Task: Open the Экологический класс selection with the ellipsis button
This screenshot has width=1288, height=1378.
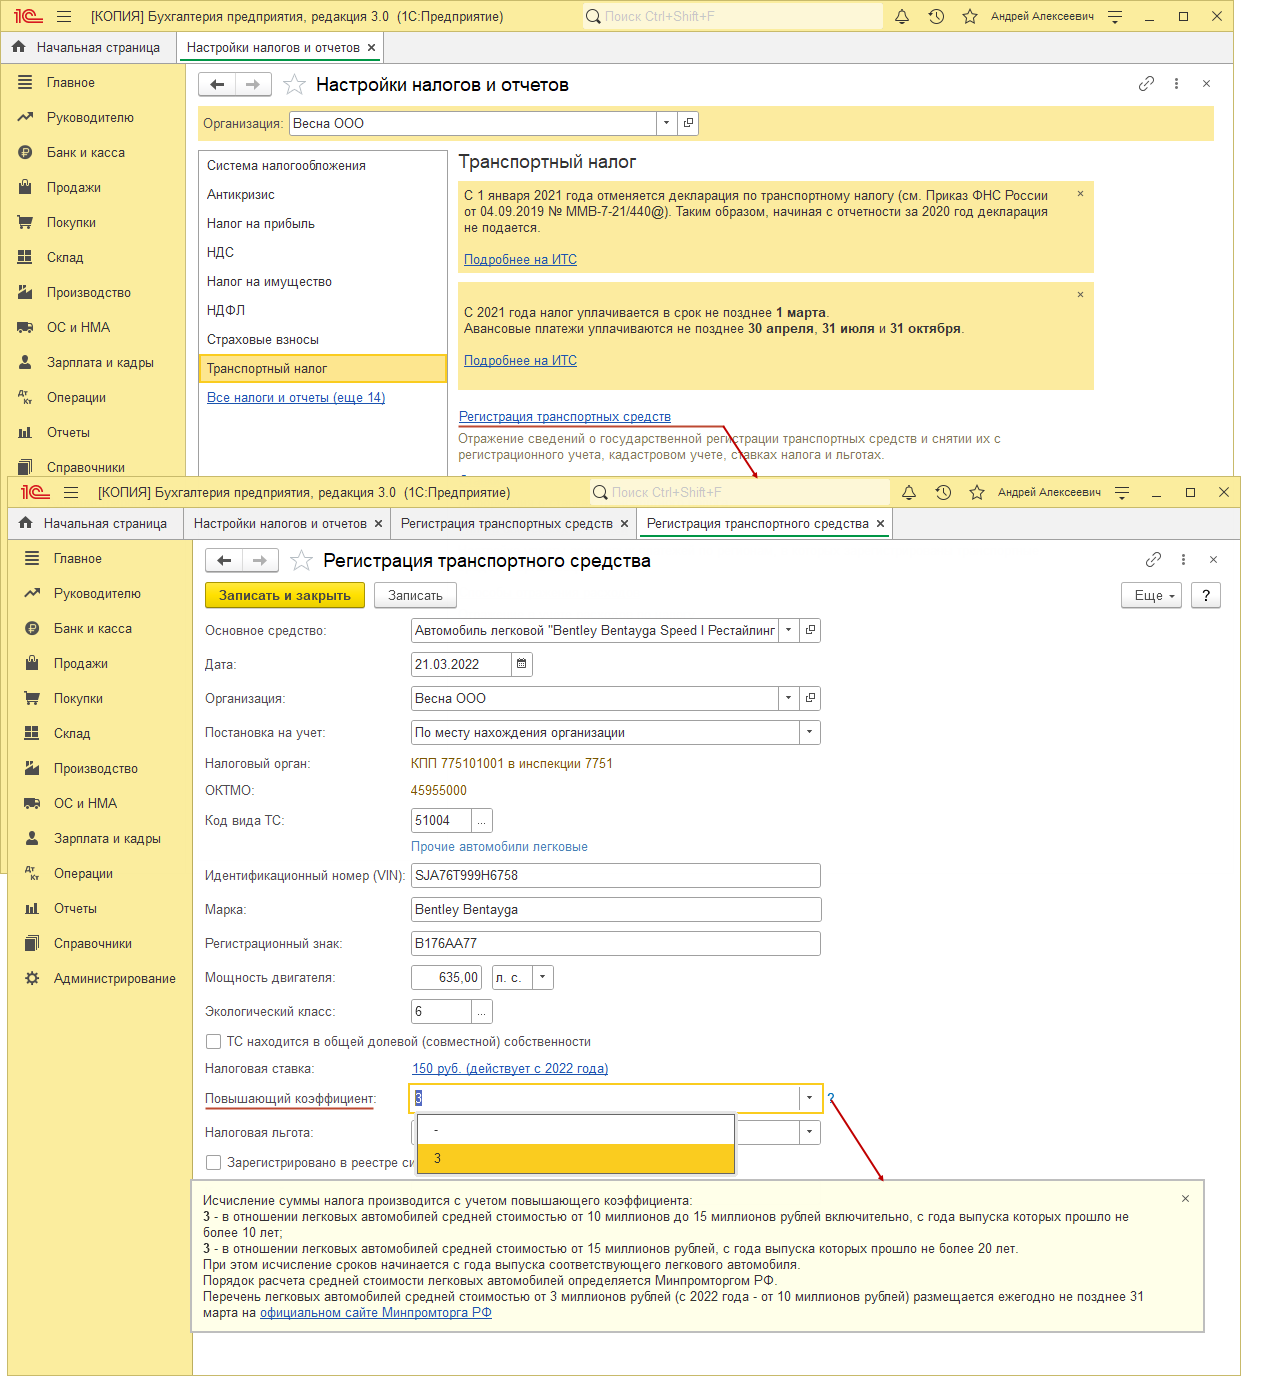Action: click(482, 1011)
